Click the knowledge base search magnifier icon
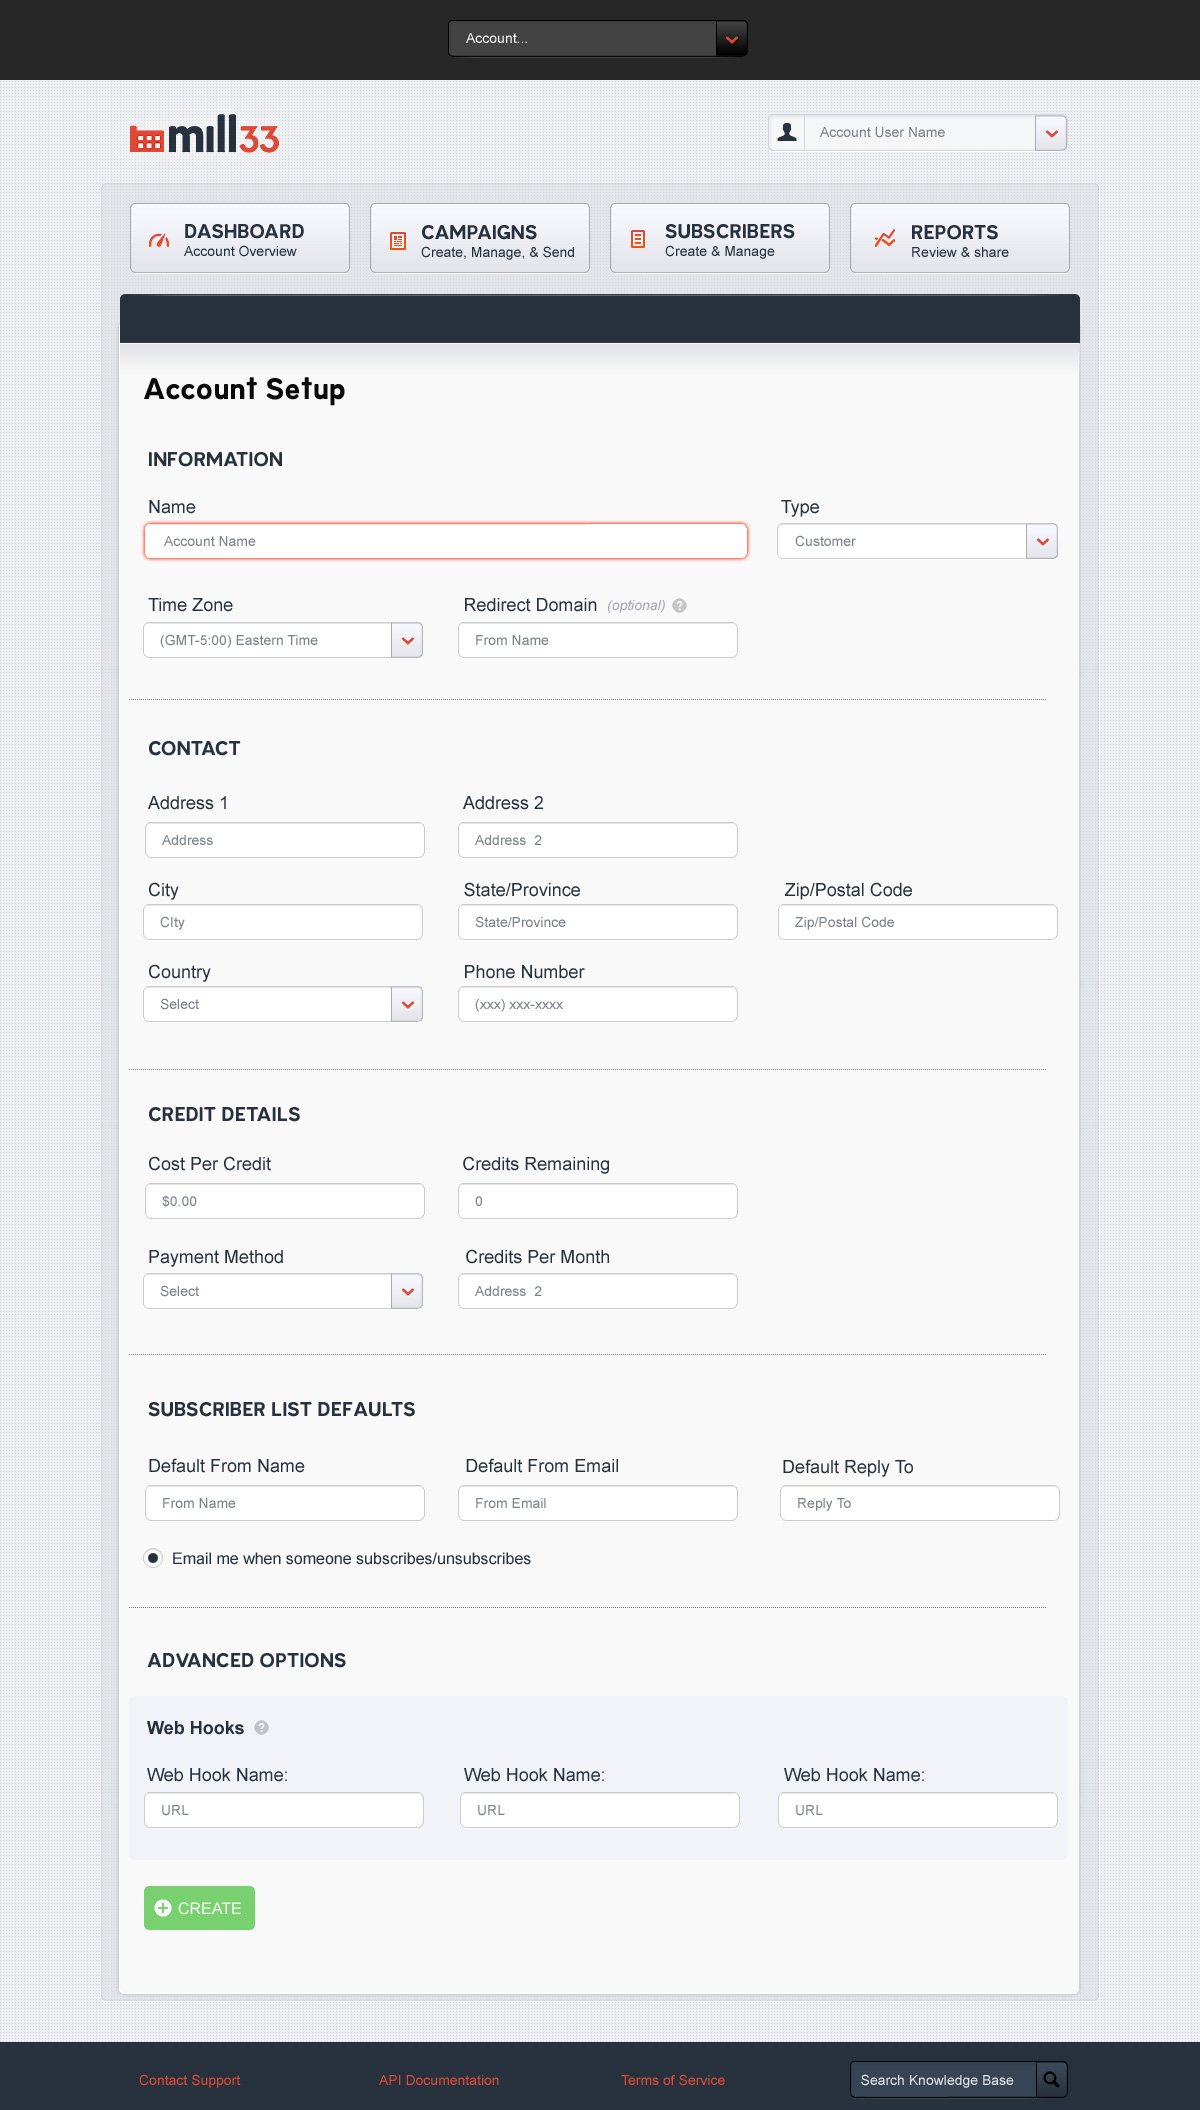1200x2110 pixels. [1051, 2079]
